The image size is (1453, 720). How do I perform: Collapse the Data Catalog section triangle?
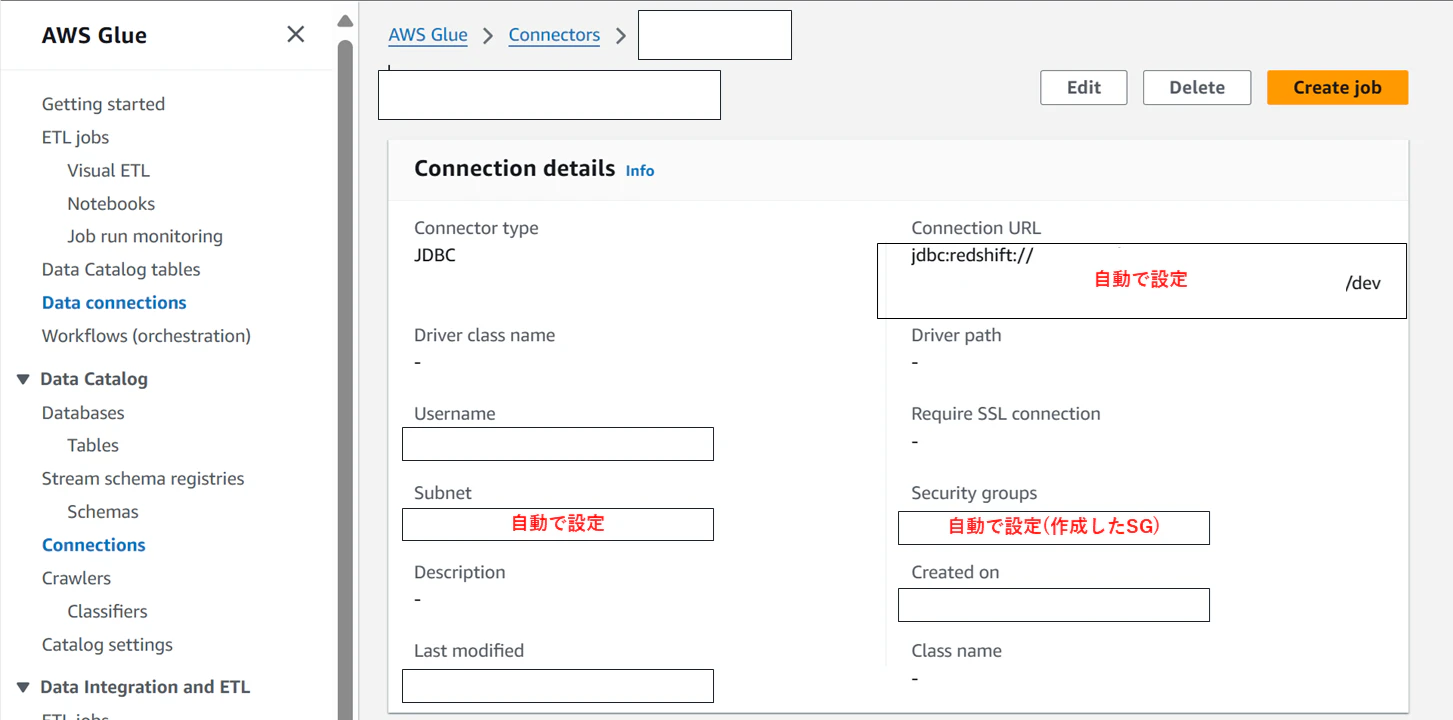pos(23,380)
